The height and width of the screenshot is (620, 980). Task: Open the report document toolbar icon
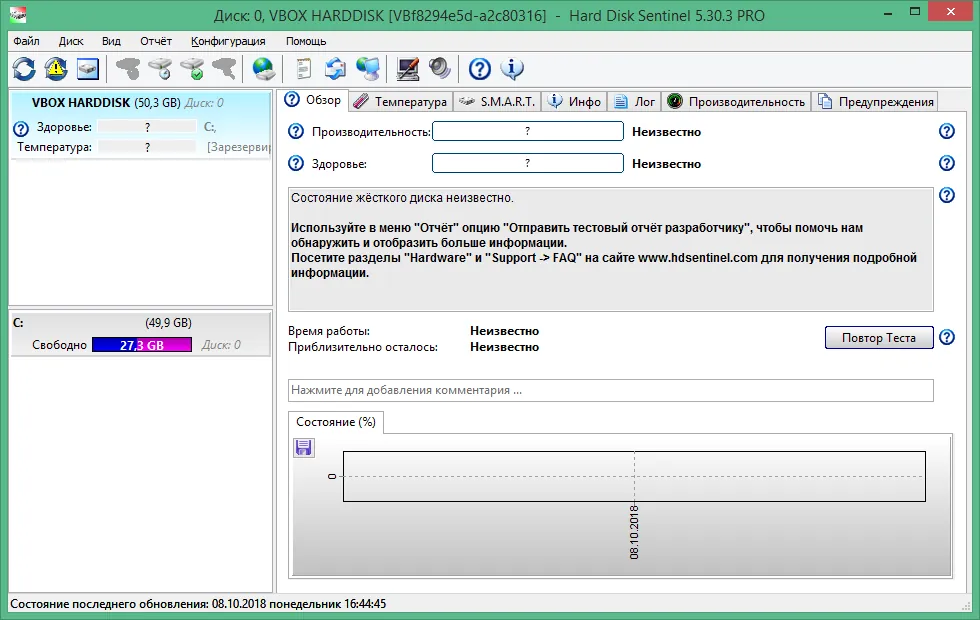304,69
